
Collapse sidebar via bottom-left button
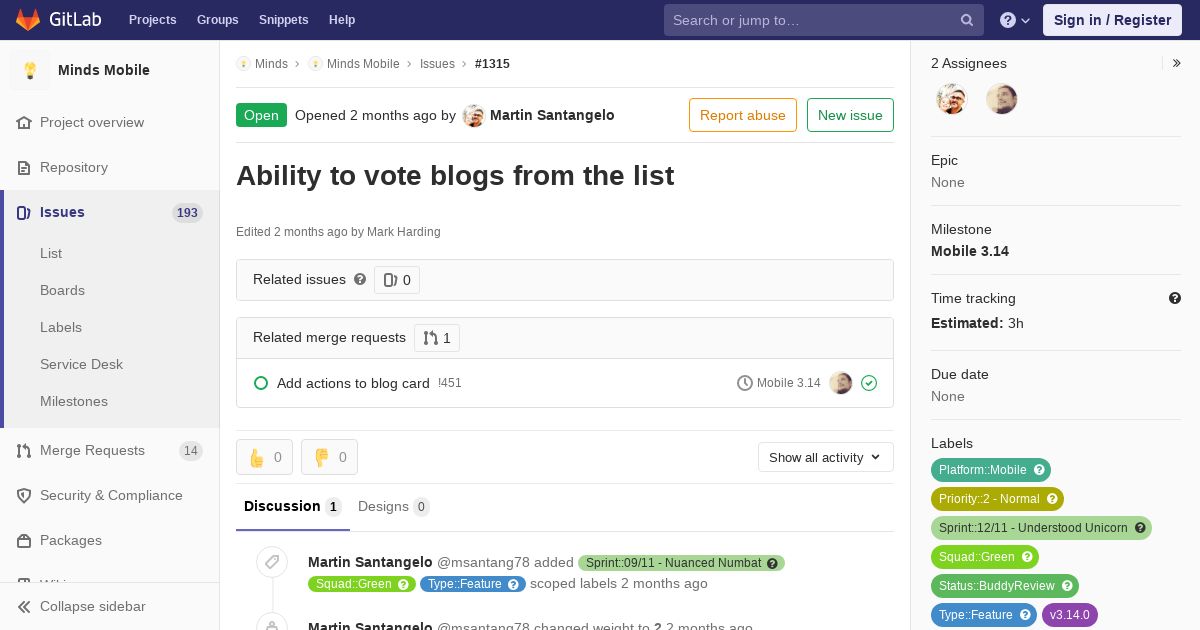[80, 606]
